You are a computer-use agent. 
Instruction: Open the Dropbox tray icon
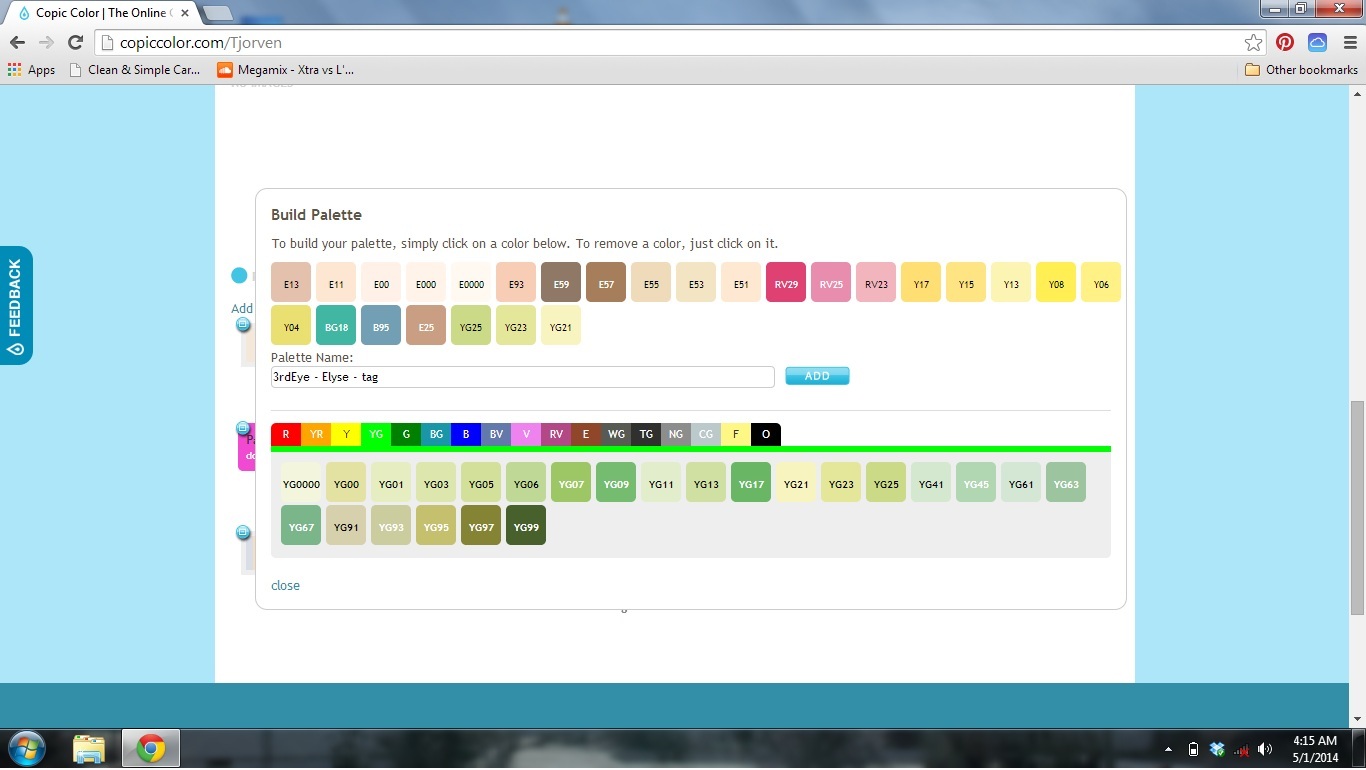coord(1217,749)
